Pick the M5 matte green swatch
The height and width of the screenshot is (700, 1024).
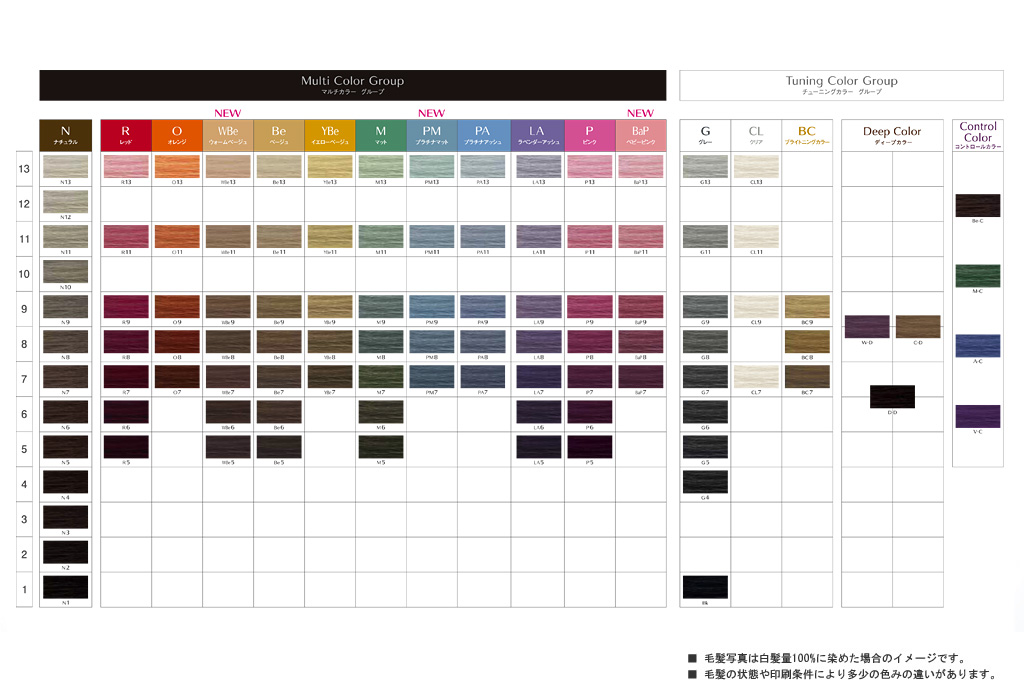click(380, 446)
